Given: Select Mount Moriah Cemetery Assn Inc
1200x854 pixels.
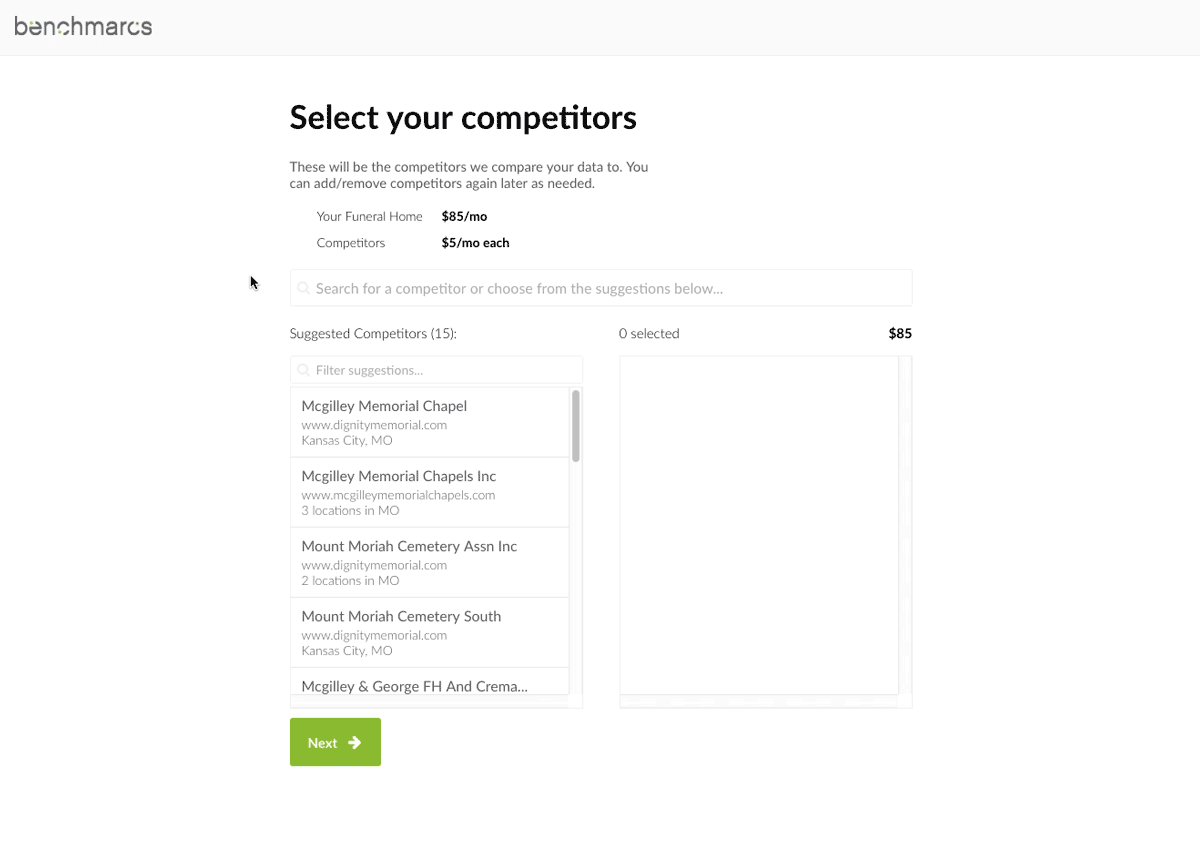Looking at the screenshot, I should click(x=430, y=563).
